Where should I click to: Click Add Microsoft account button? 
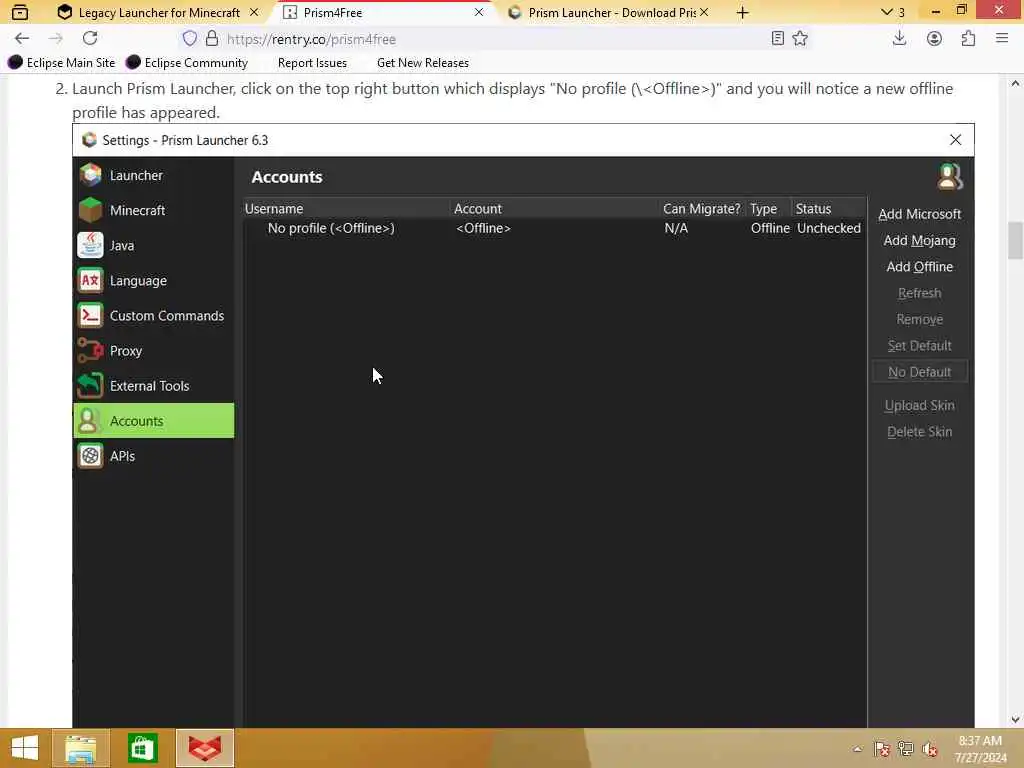point(920,214)
